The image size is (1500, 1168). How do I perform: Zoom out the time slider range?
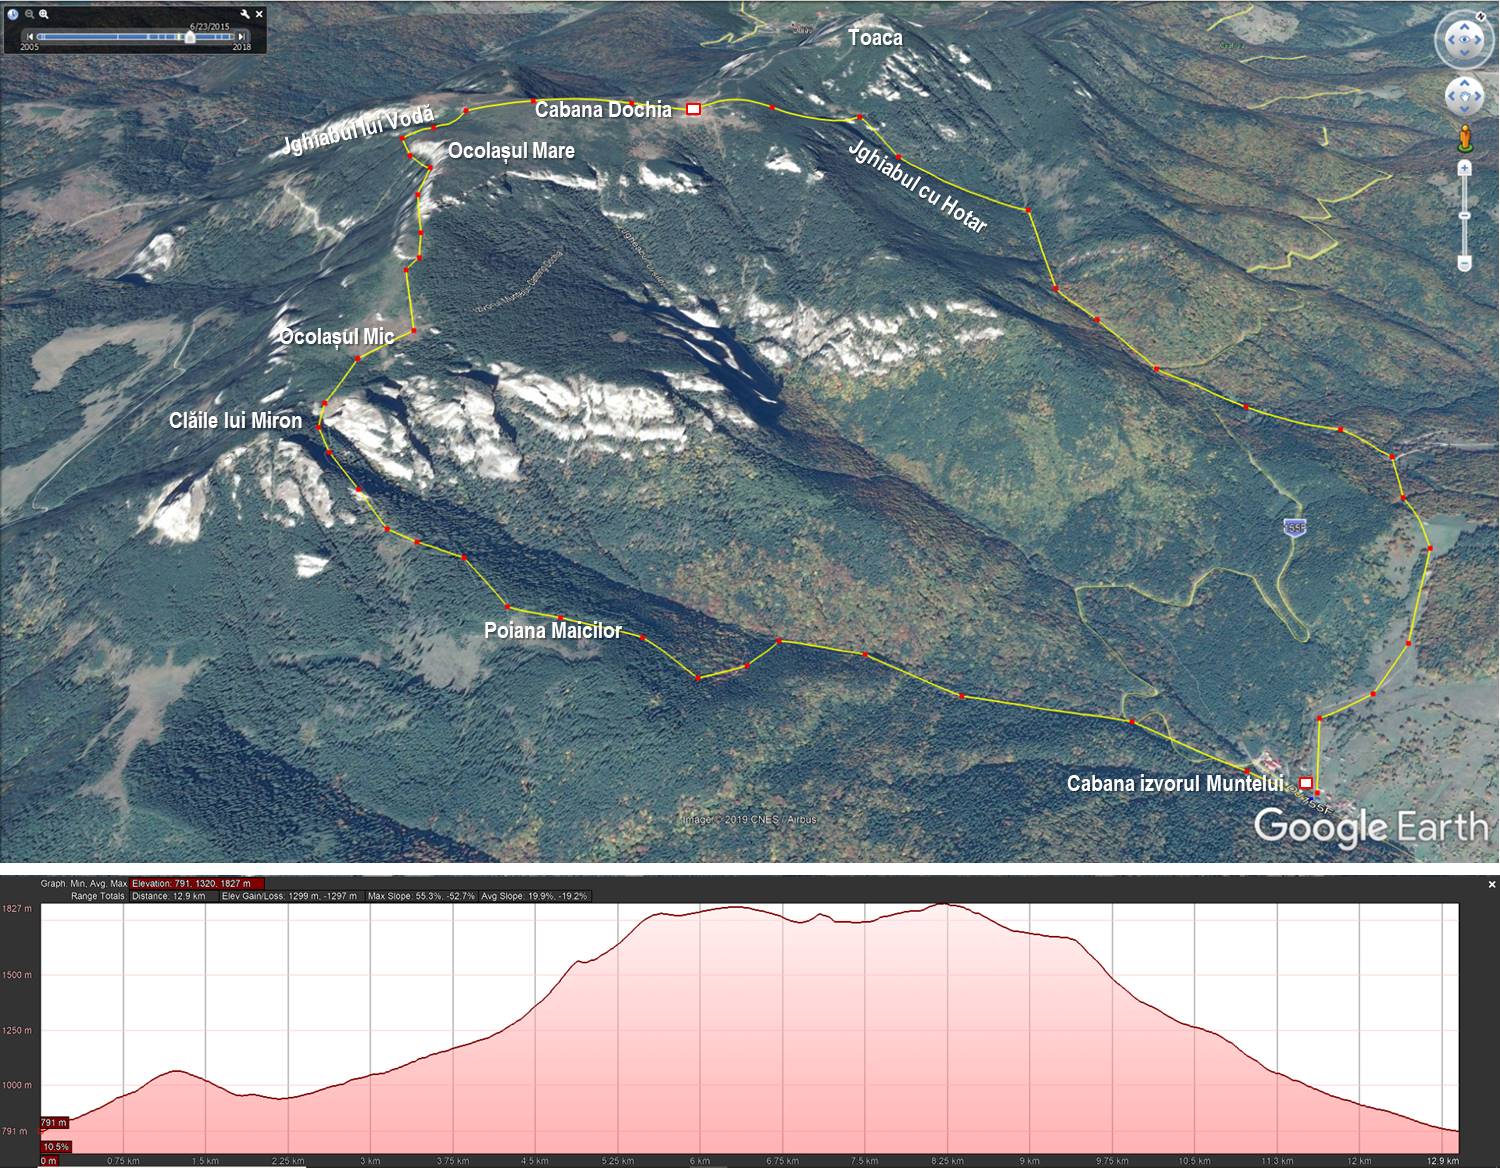pyautogui.click(x=30, y=14)
